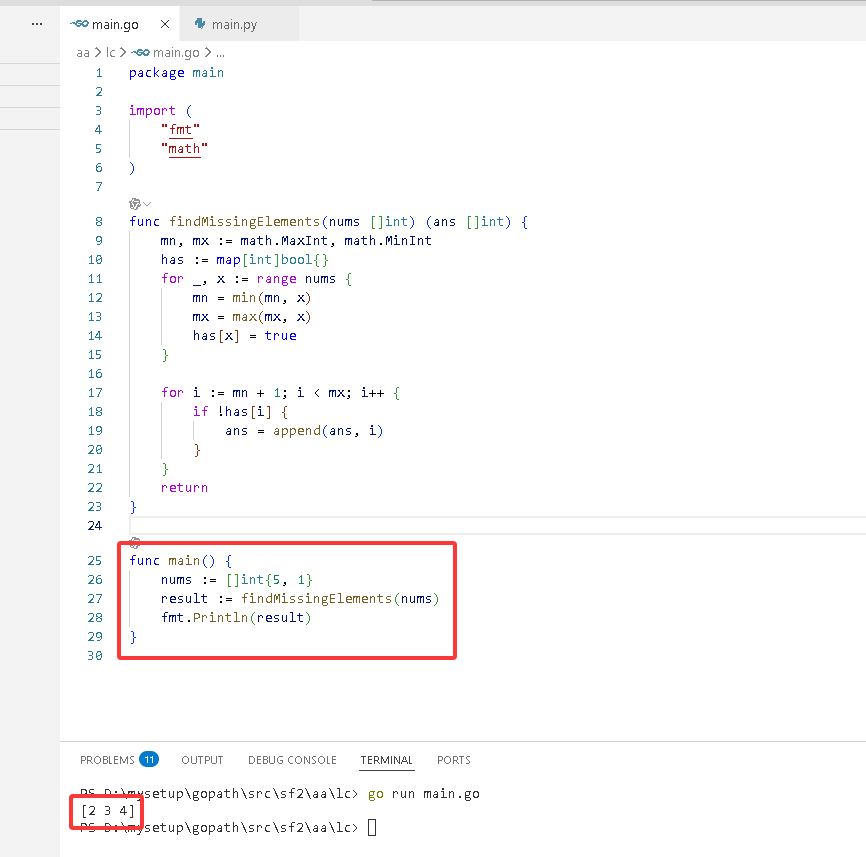Click 'math.MinInt' on line 9
Viewport: 866px width, 857px height.
(388, 241)
